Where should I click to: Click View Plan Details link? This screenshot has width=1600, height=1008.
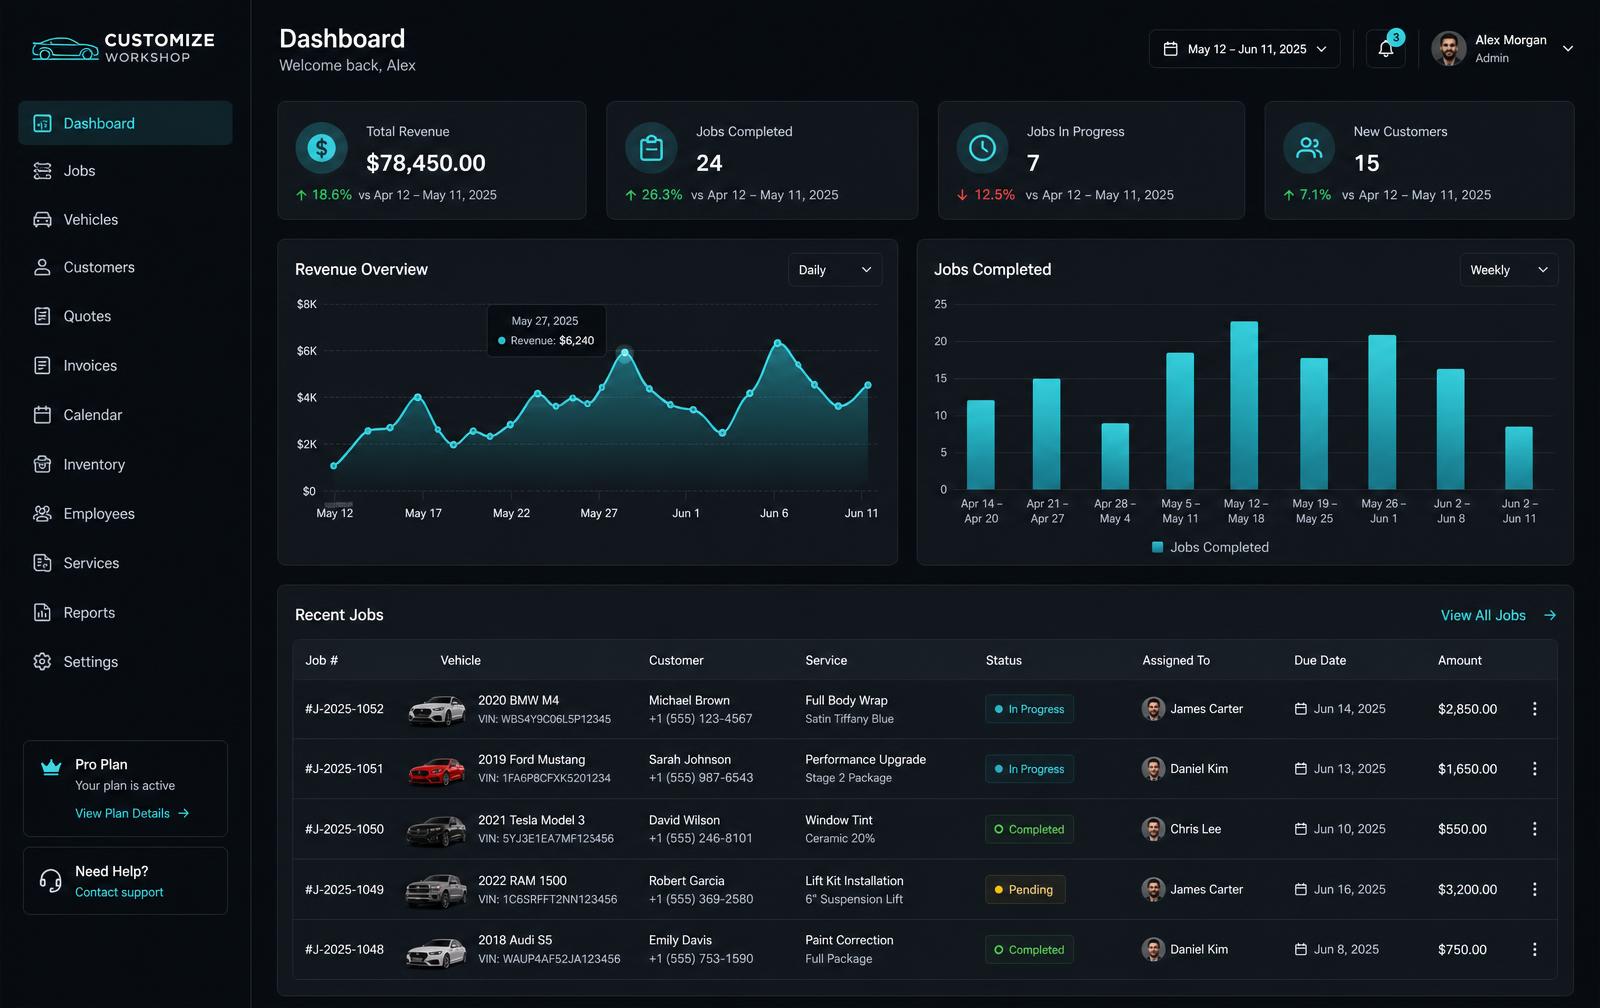click(132, 814)
